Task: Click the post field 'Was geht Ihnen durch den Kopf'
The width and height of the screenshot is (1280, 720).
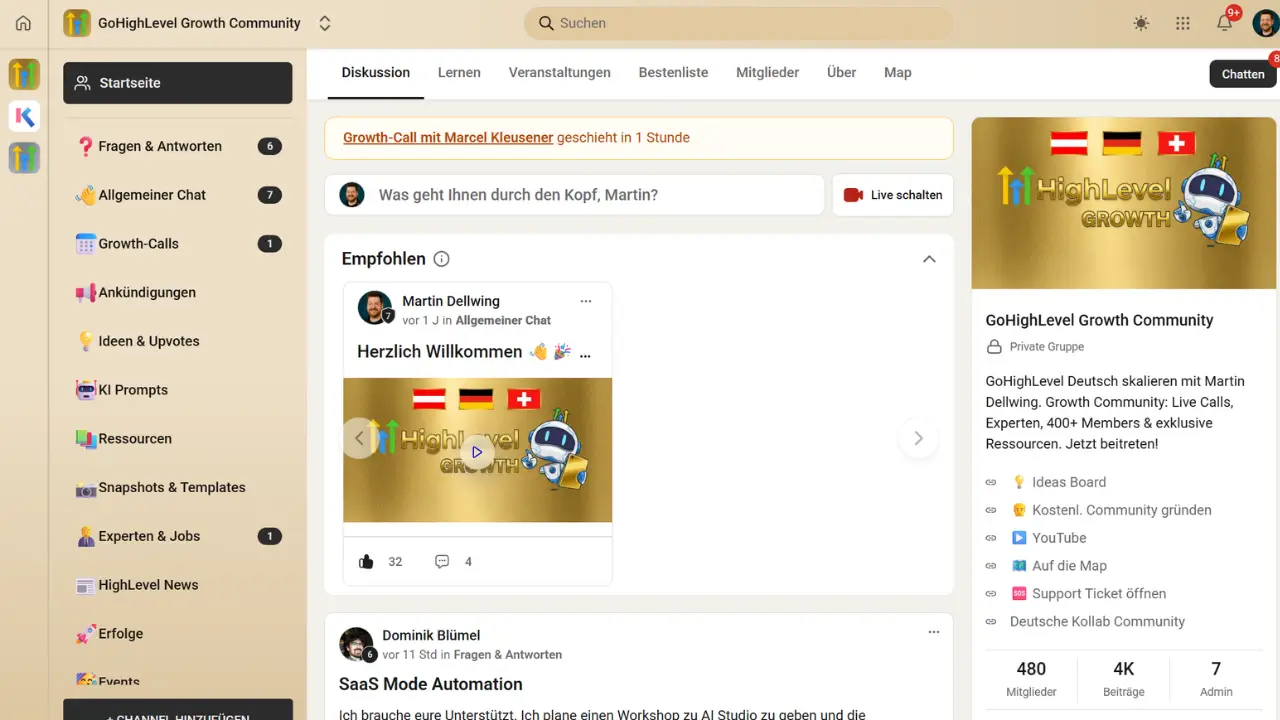Action: tap(574, 195)
